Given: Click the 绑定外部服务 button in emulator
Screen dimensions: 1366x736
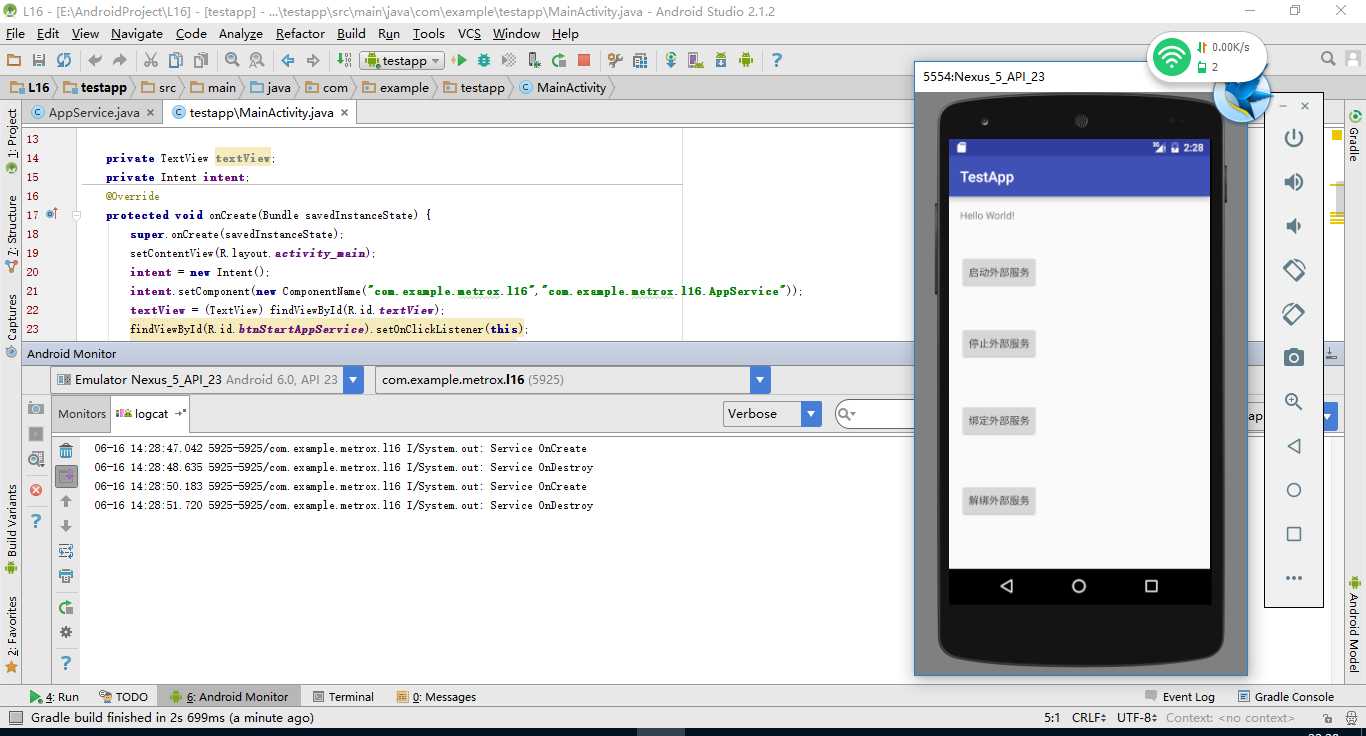Looking at the screenshot, I should (x=999, y=421).
